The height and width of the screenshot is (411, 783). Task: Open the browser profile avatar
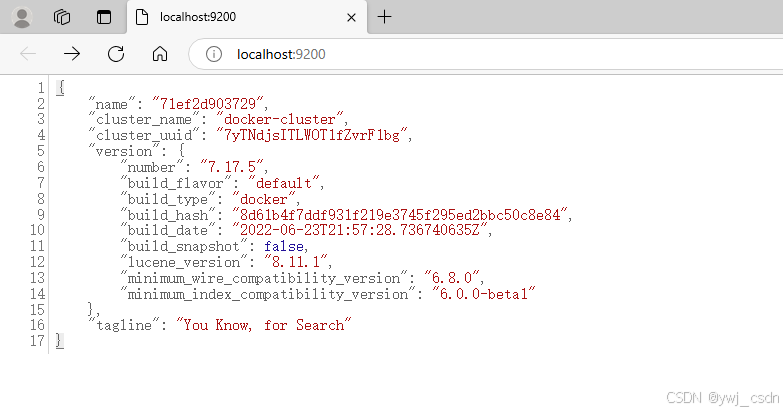coord(21,17)
